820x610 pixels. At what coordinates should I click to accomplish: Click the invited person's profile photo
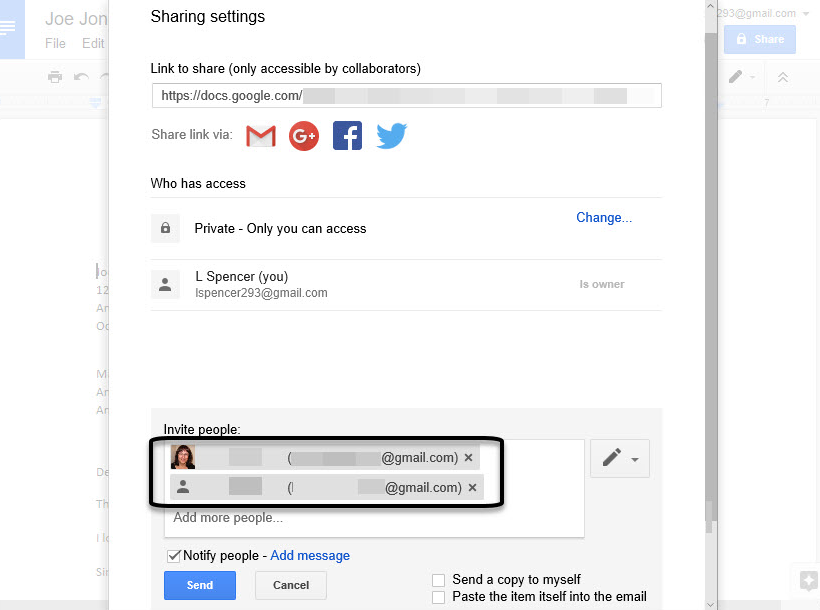point(183,457)
